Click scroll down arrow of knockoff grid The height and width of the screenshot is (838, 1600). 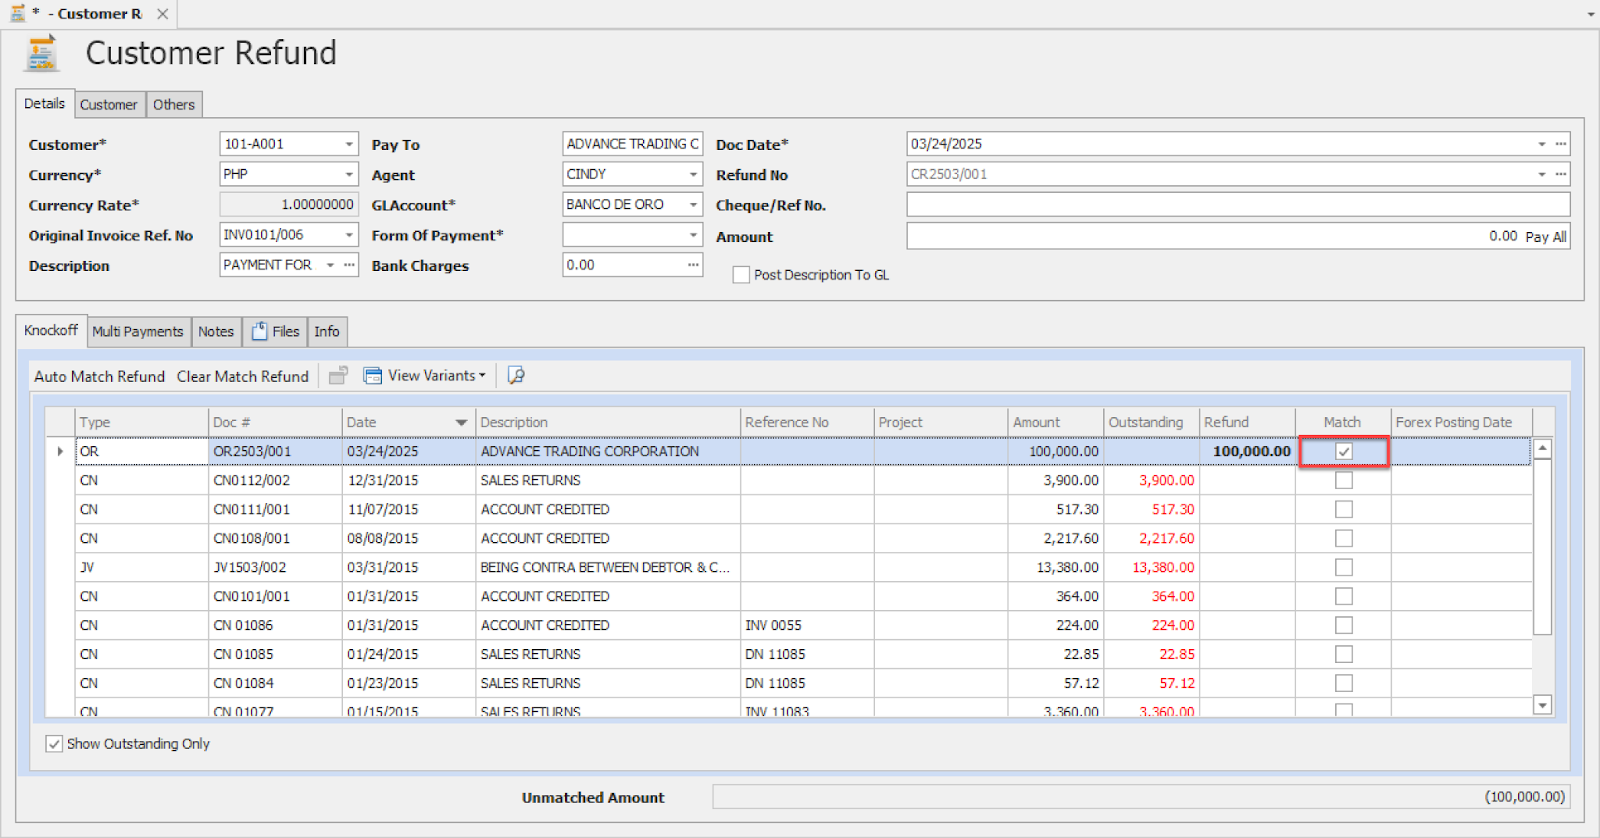tap(1543, 705)
